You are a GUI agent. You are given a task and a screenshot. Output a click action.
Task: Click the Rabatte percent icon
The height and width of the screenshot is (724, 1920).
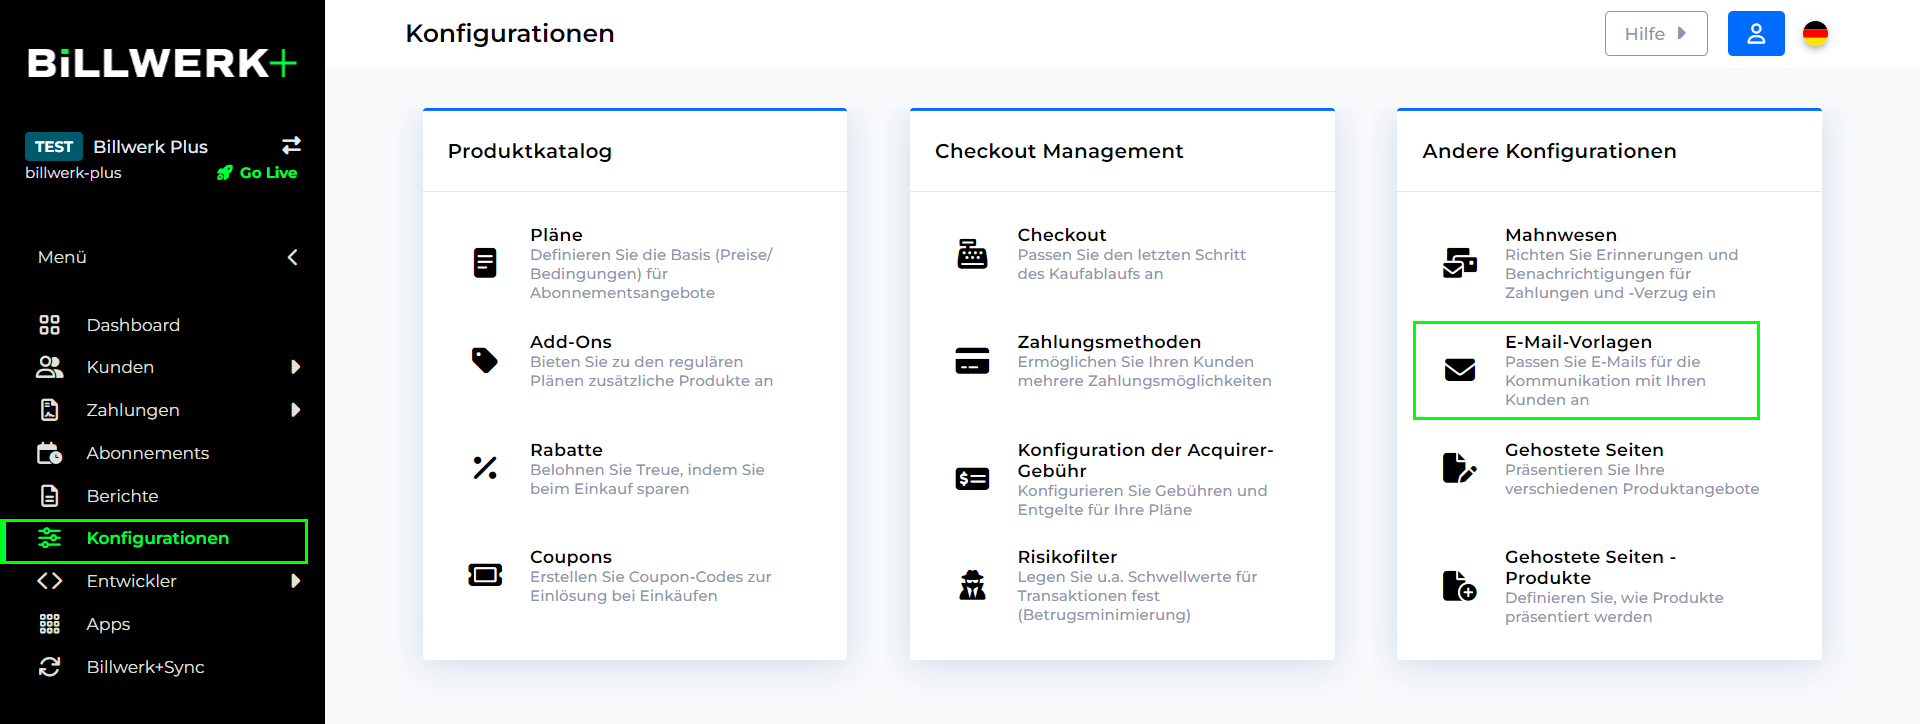pyautogui.click(x=485, y=468)
